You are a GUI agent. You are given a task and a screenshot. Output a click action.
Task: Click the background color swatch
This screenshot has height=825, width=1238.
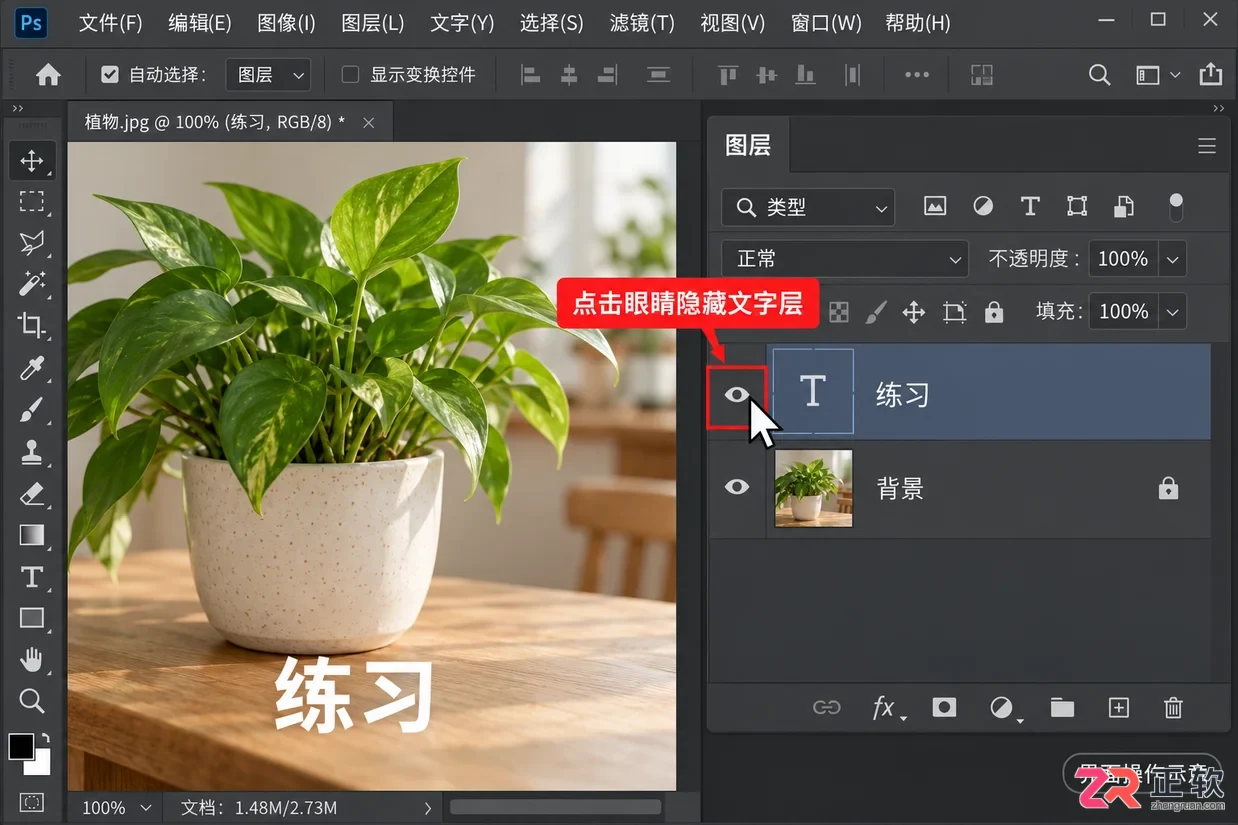[40, 764]
